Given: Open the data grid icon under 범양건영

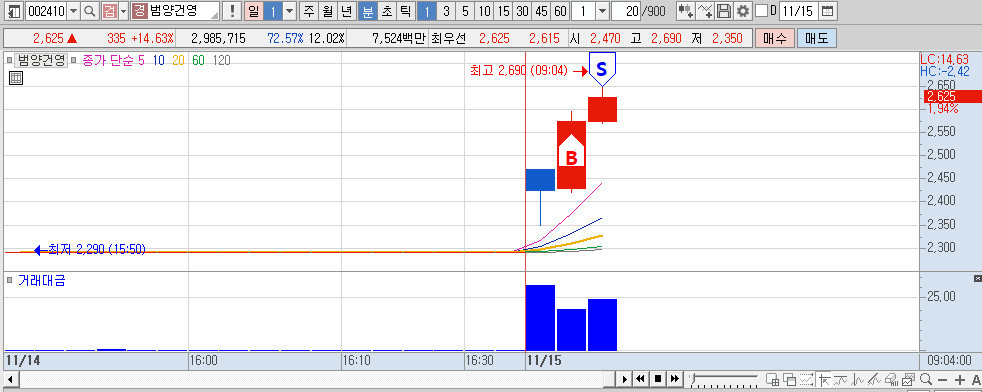Looking at the screenshot, I should pos(16,78).
